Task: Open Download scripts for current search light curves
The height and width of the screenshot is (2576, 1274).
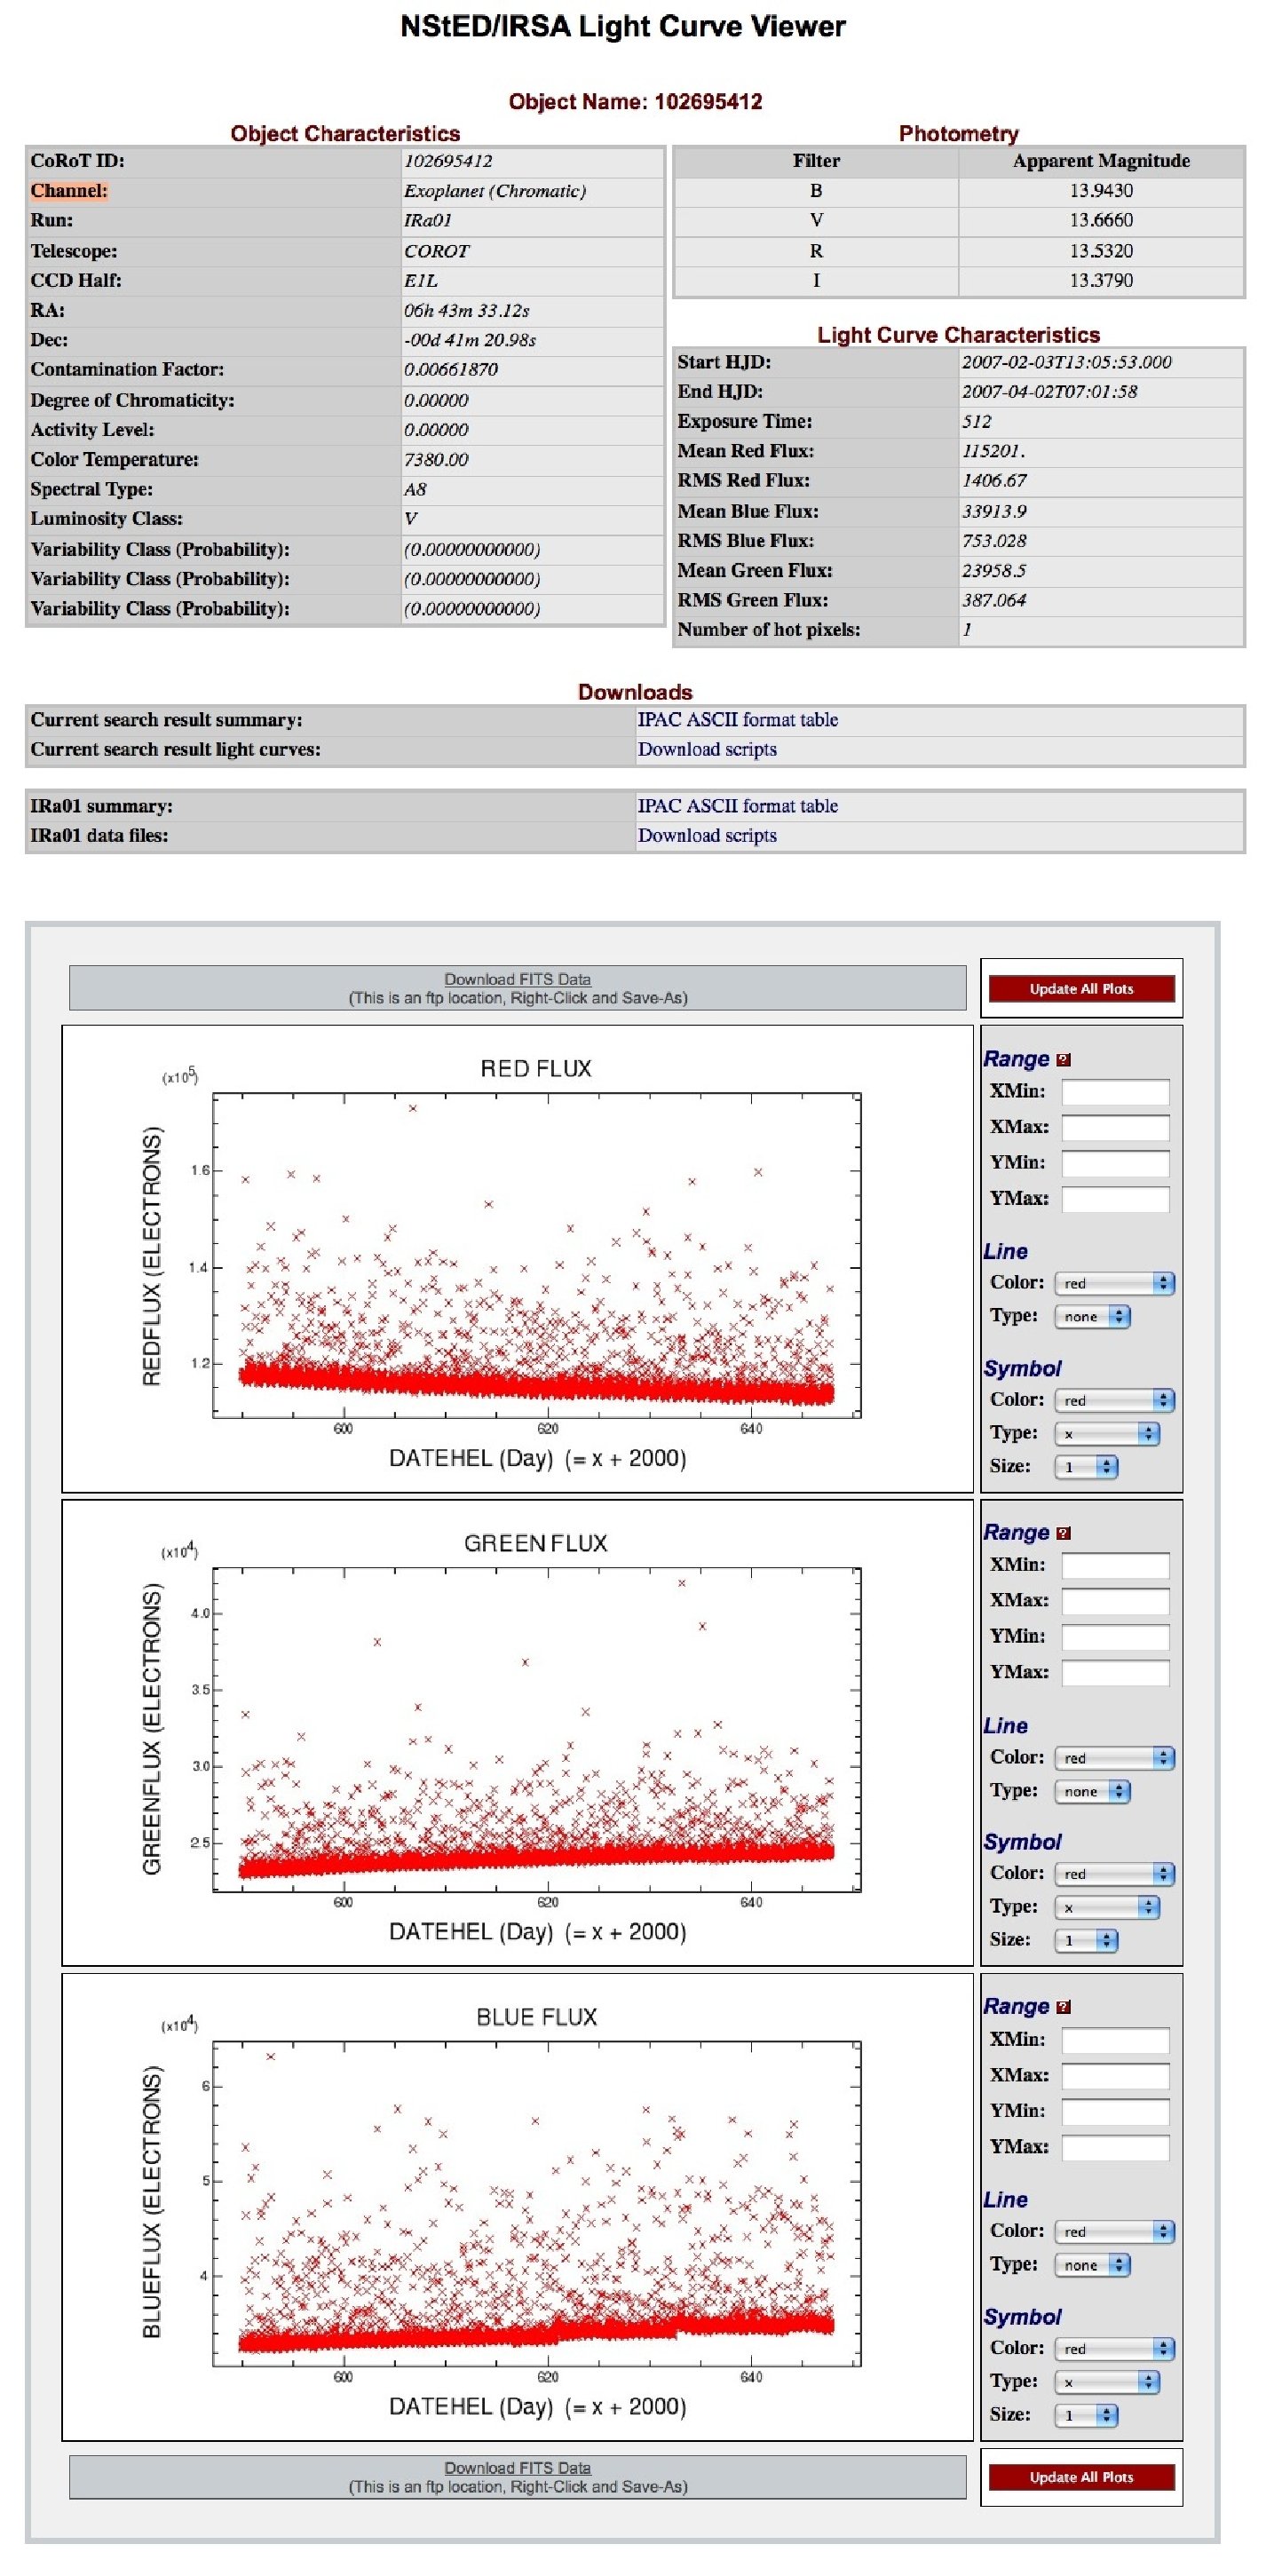Action: pyautogui.click(x=707, y=750)
